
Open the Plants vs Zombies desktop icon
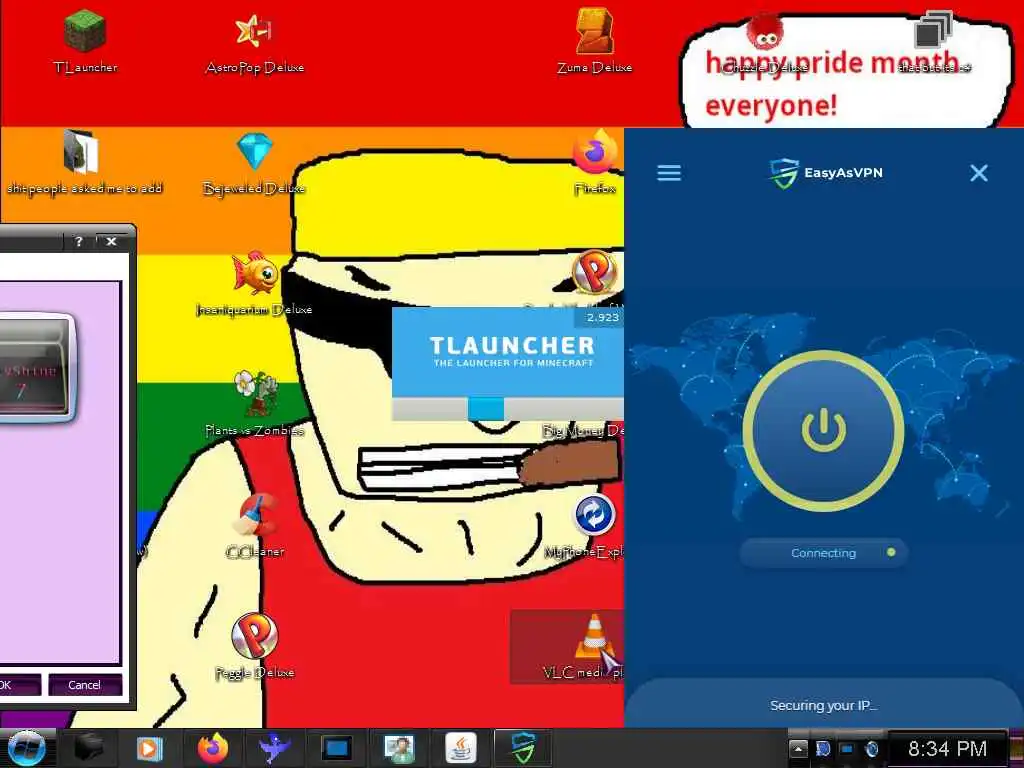254,405
